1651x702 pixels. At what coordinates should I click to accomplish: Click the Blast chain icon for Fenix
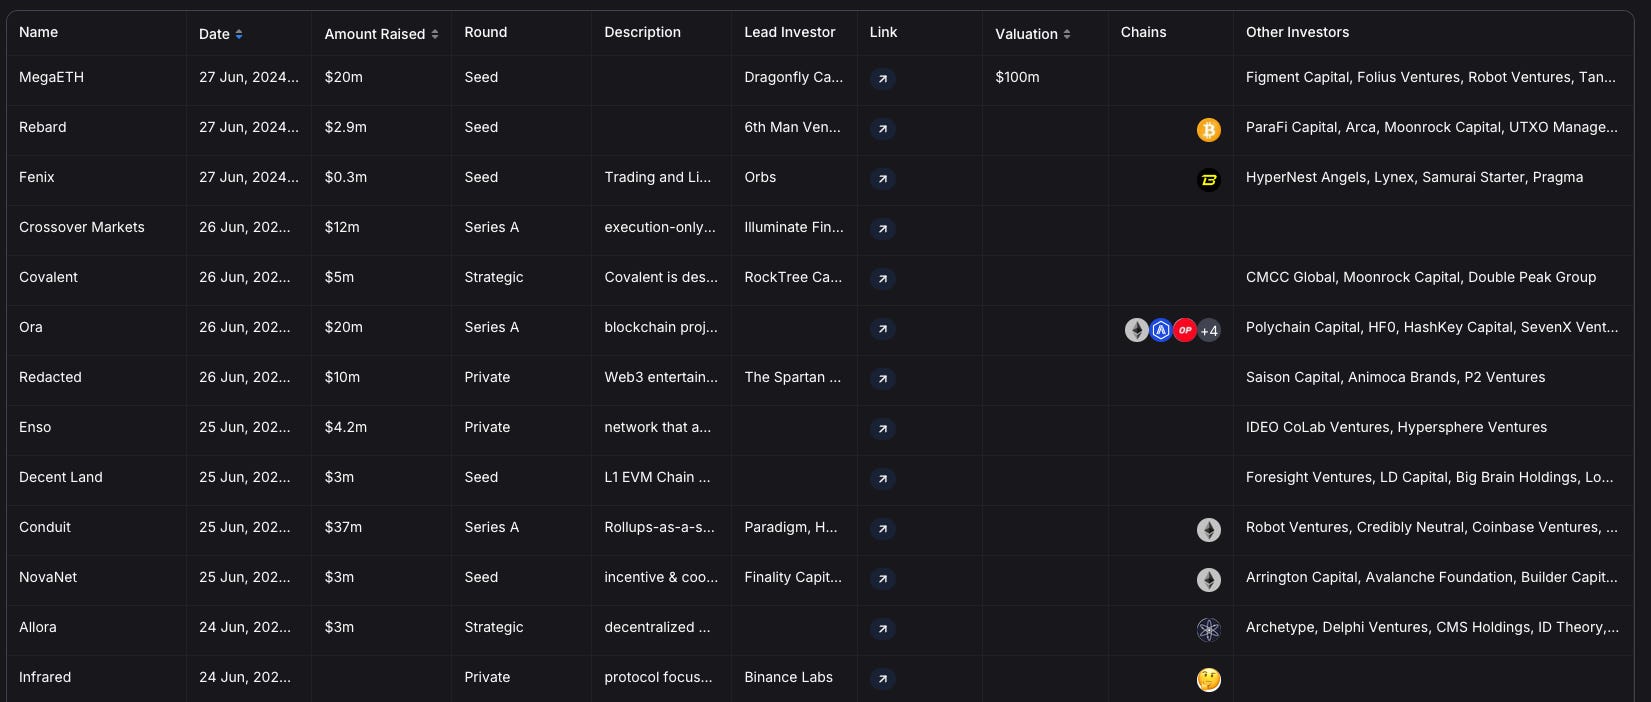1209,180
